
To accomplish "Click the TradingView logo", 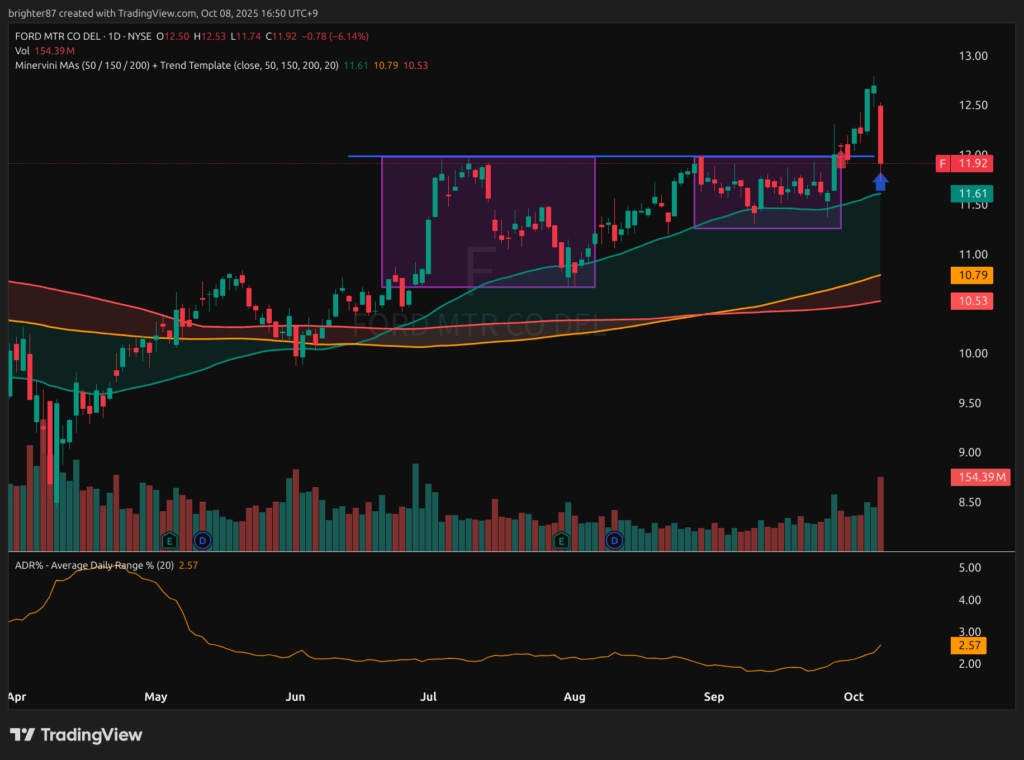I will pyautogui.click(x=77, y=735).
